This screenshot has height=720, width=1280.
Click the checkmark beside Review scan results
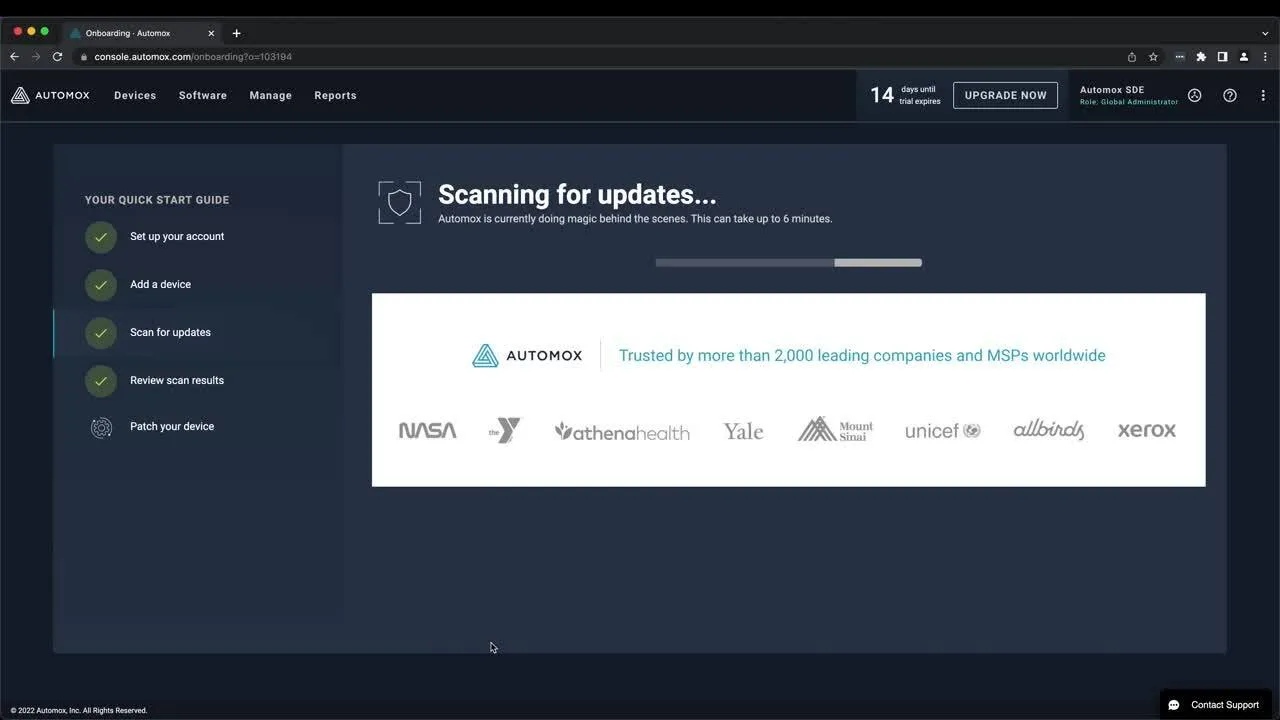pyautogui.click(x=100, y=381)
